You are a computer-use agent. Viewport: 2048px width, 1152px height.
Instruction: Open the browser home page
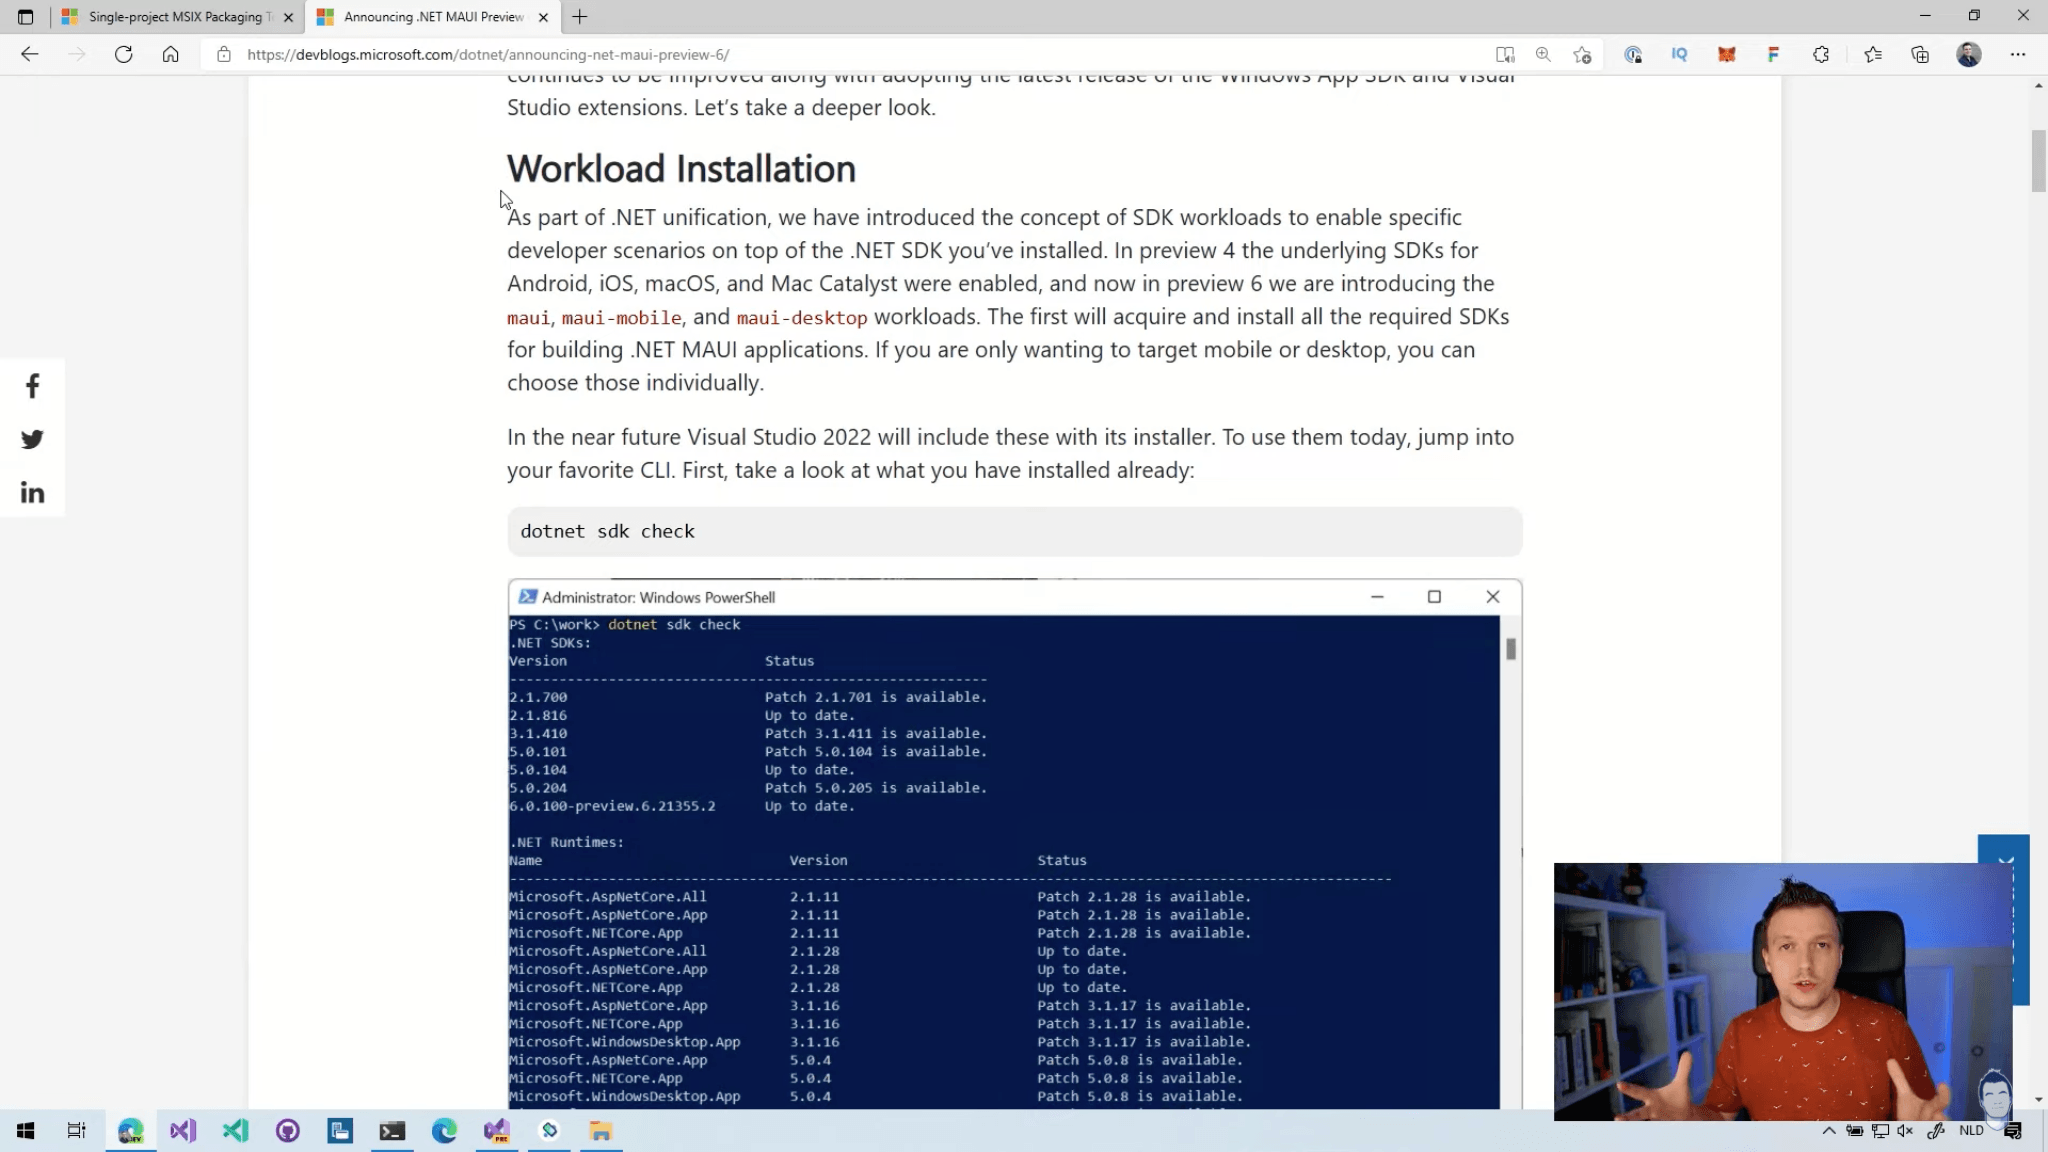[x=171, y=55]
